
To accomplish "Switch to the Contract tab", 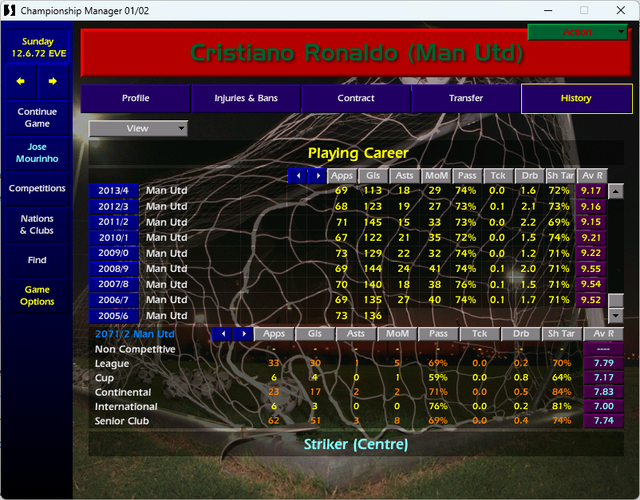I will 356,98.
